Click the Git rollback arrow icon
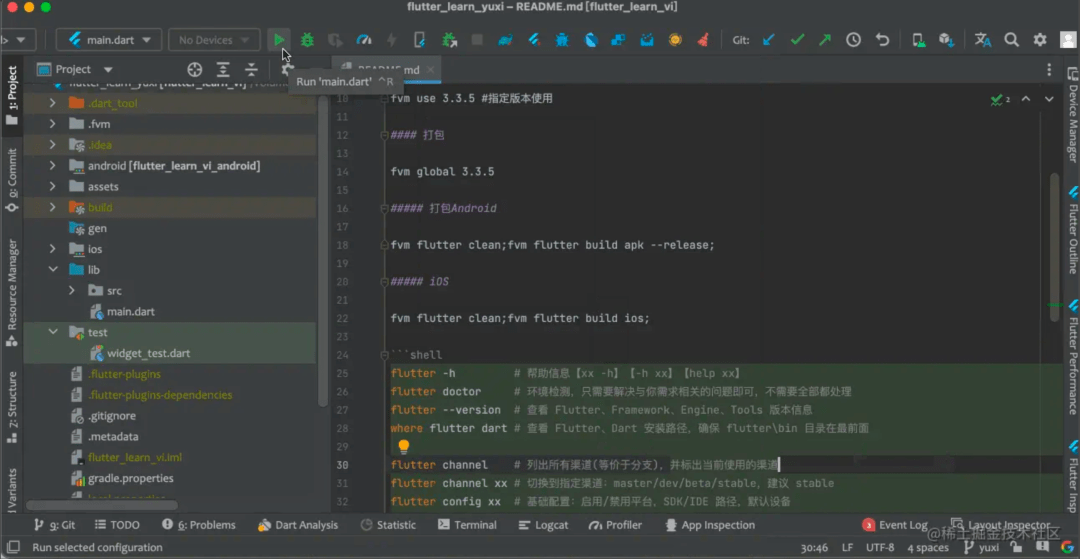The width and height of the screenshot is (1080, 559). pos(882,40)
